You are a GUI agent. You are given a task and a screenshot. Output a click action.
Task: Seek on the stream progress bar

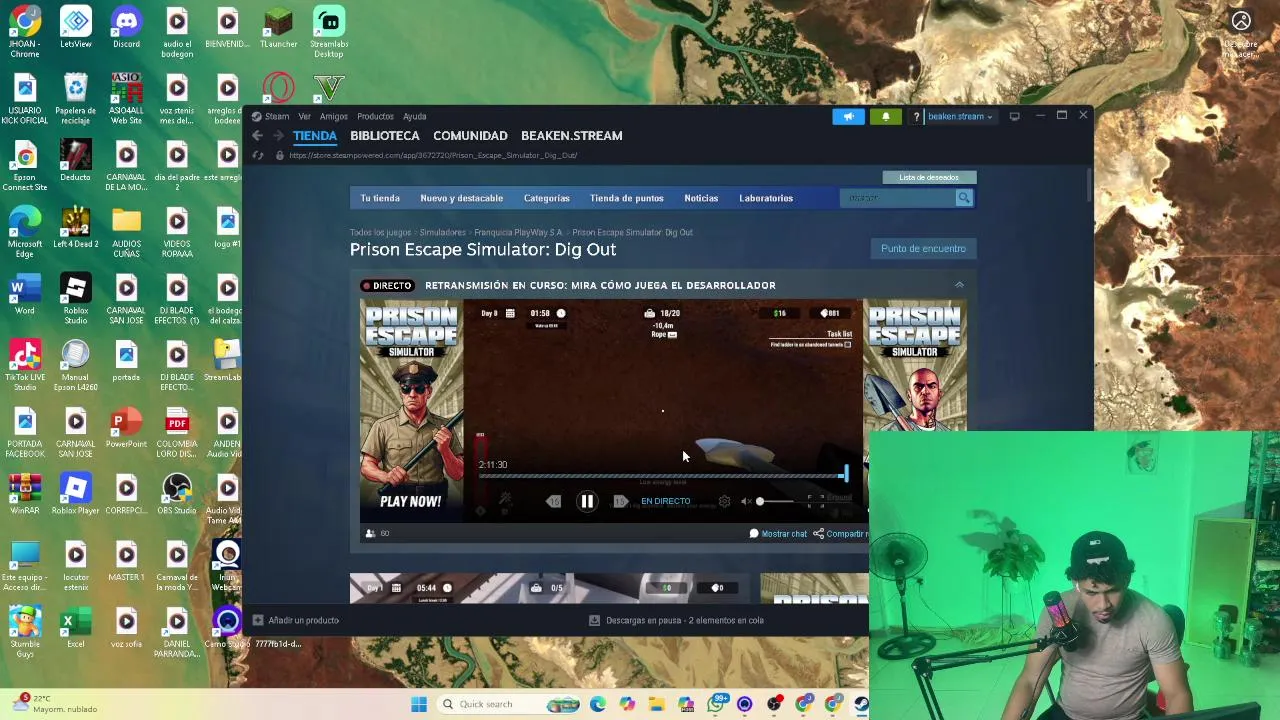coord(664,476)
